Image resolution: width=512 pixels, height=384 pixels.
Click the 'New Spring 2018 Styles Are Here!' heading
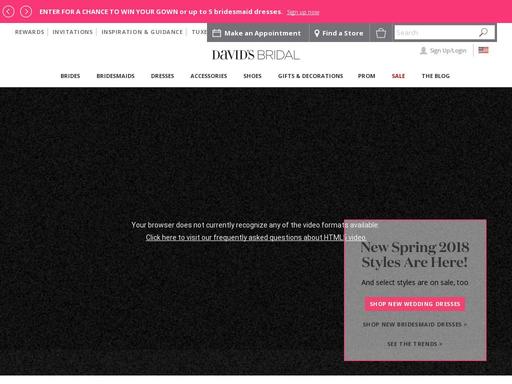[415, 255]
